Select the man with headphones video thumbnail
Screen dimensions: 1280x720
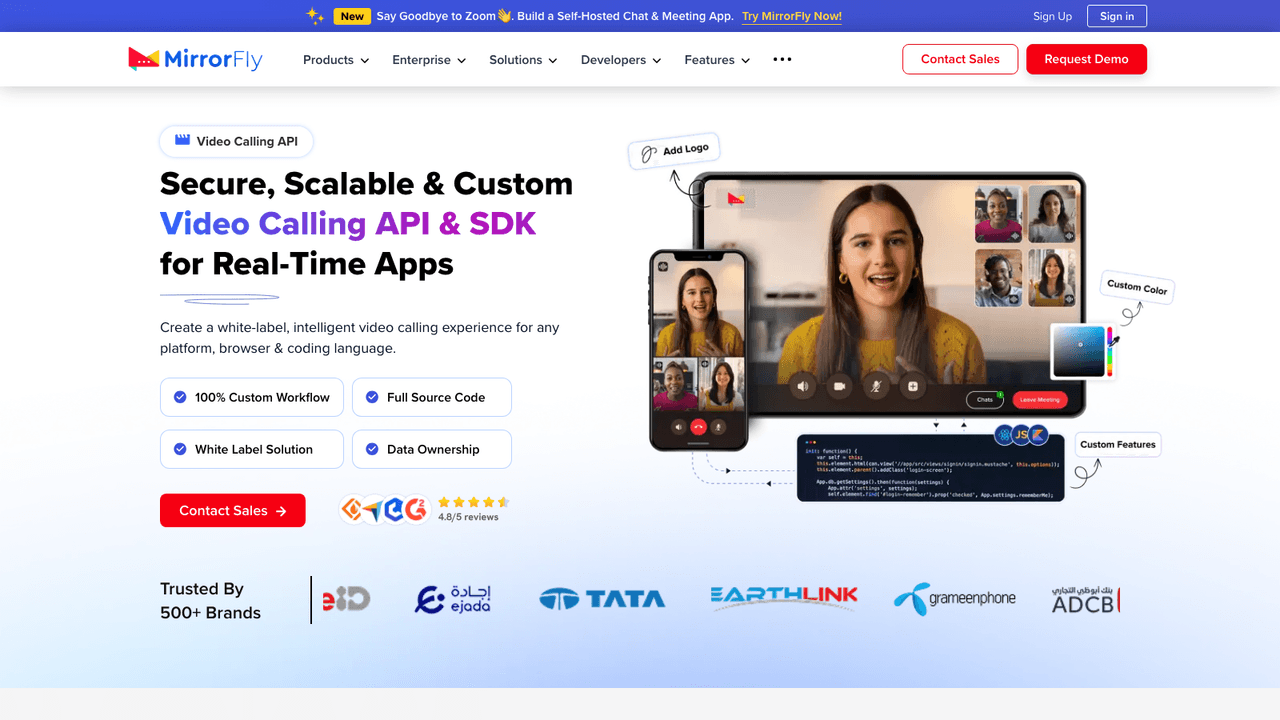click(x=999, y=277)
